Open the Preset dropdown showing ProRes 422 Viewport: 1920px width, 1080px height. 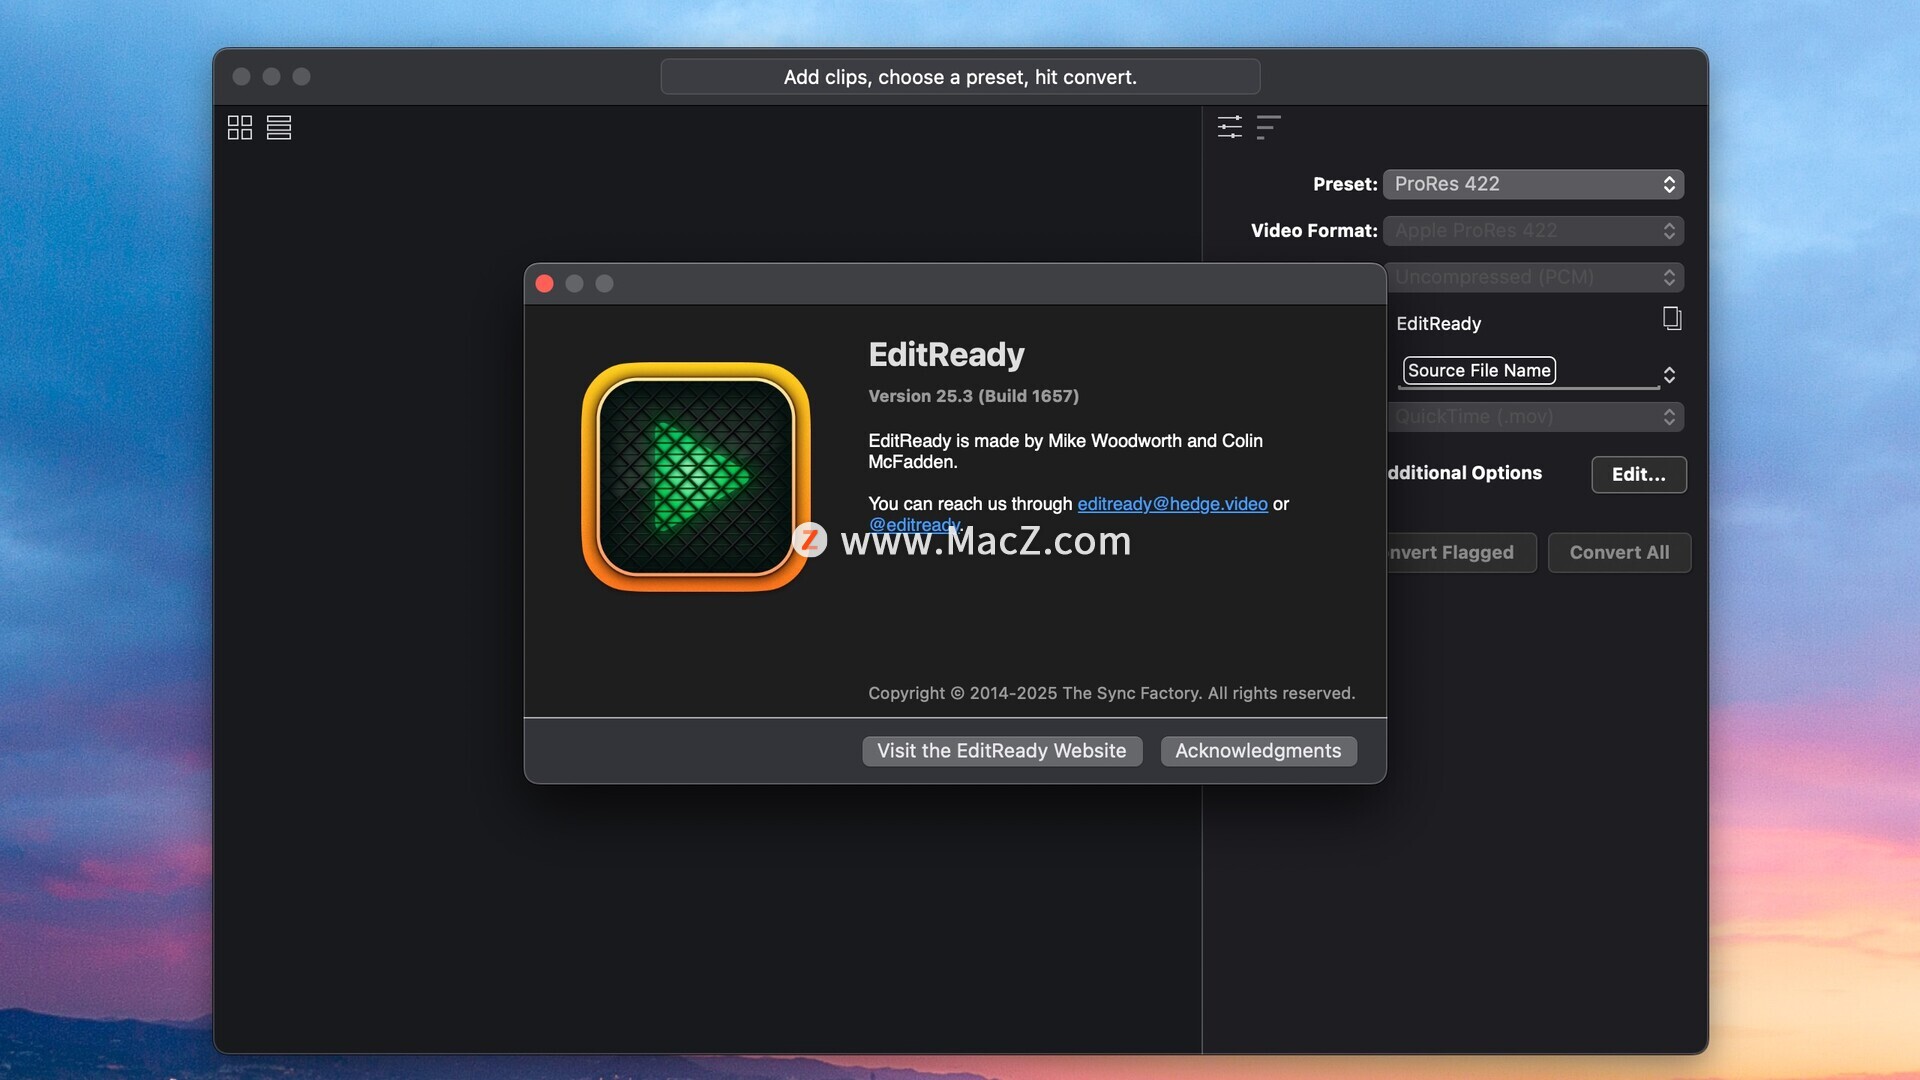coord(1533,184)
